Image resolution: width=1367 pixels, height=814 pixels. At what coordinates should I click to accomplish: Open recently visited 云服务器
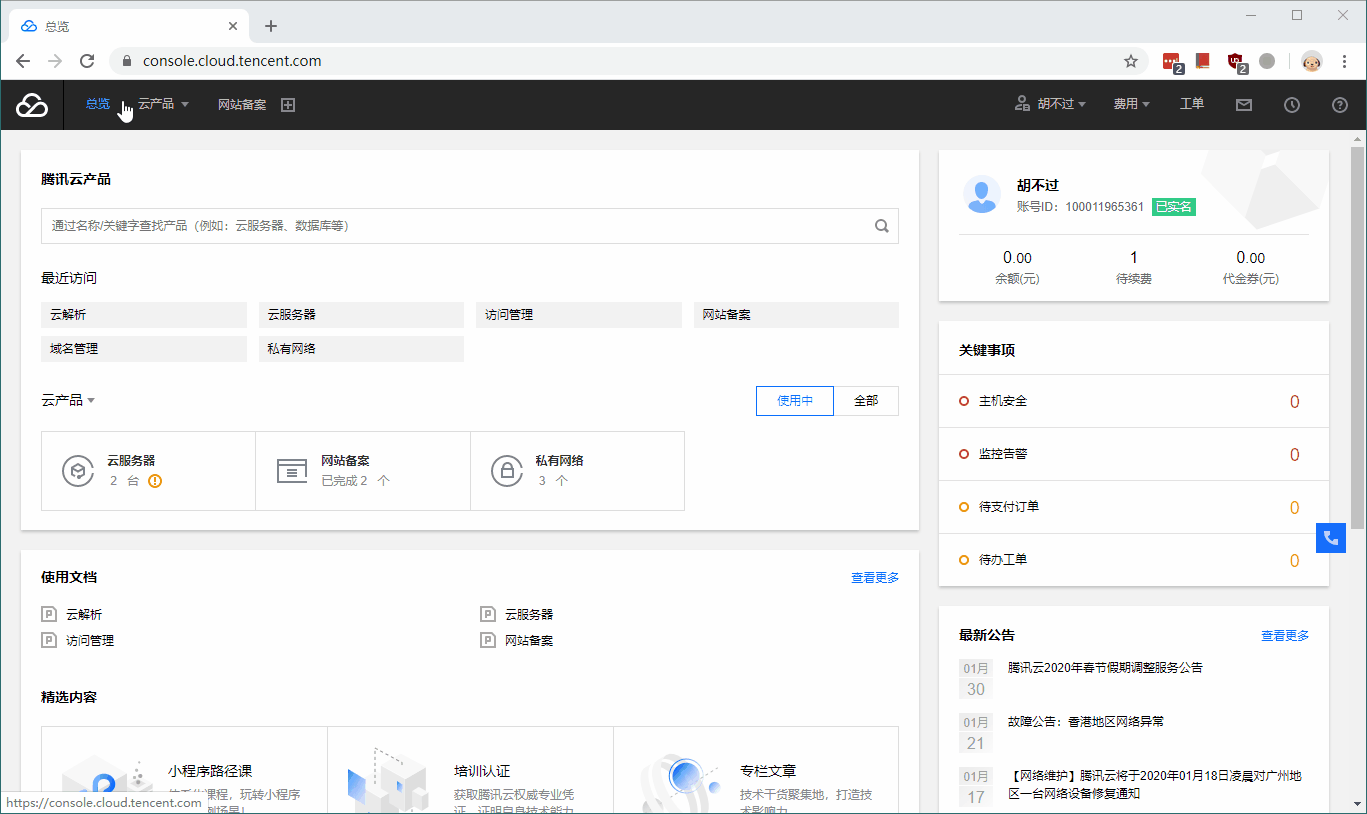[x=361, y=315]
